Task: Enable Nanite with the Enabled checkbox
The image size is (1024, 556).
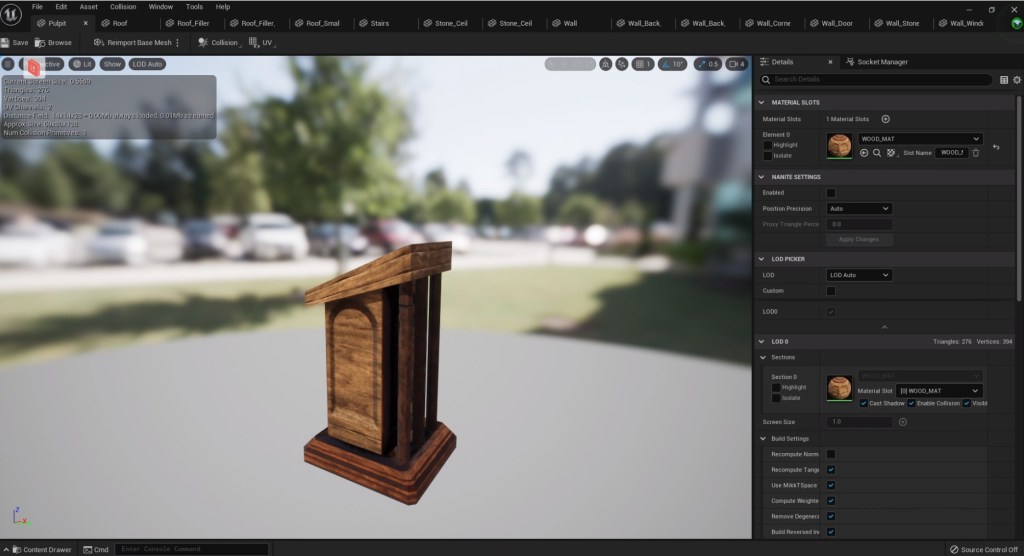Action: [x=830, y=193]
